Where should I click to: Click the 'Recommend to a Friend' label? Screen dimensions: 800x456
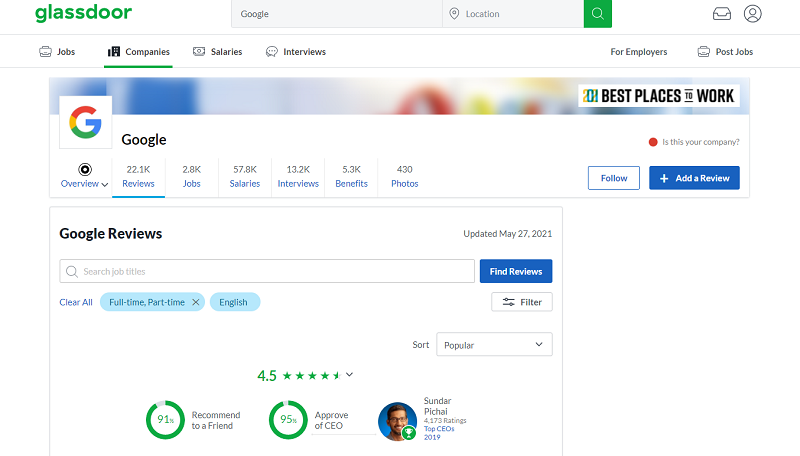(x=216, y=420)
